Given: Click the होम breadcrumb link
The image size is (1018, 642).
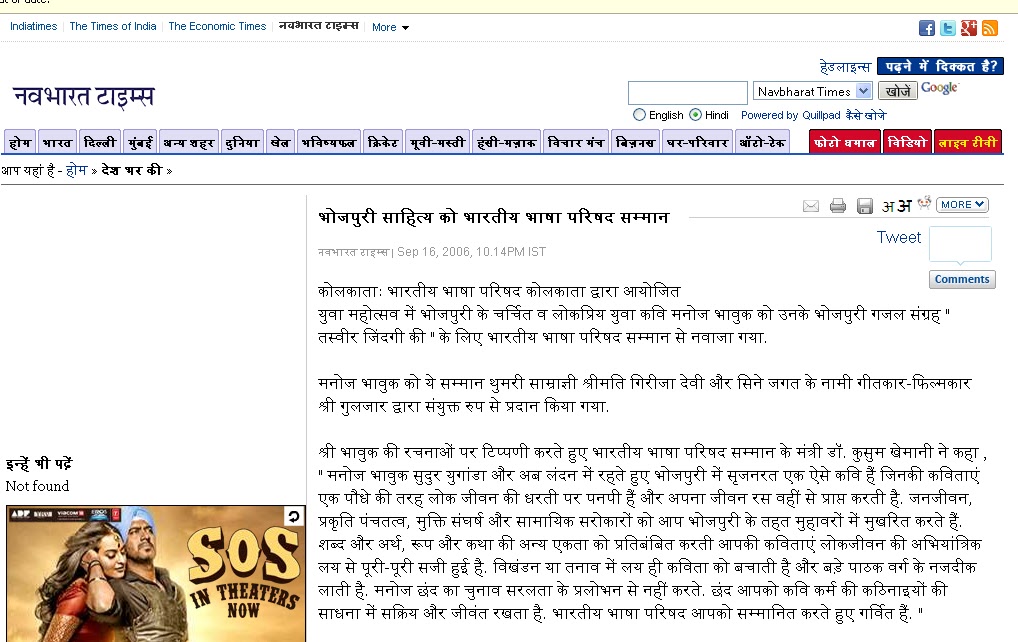Looking at the screenshot, I should pos(76,170).
